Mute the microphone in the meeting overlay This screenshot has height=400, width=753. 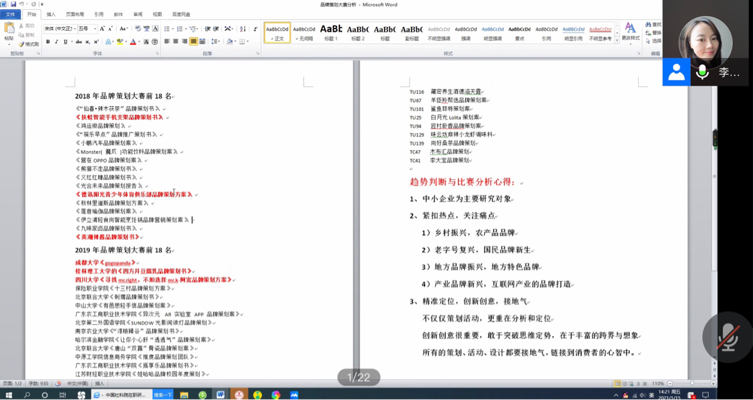[702, 72]
